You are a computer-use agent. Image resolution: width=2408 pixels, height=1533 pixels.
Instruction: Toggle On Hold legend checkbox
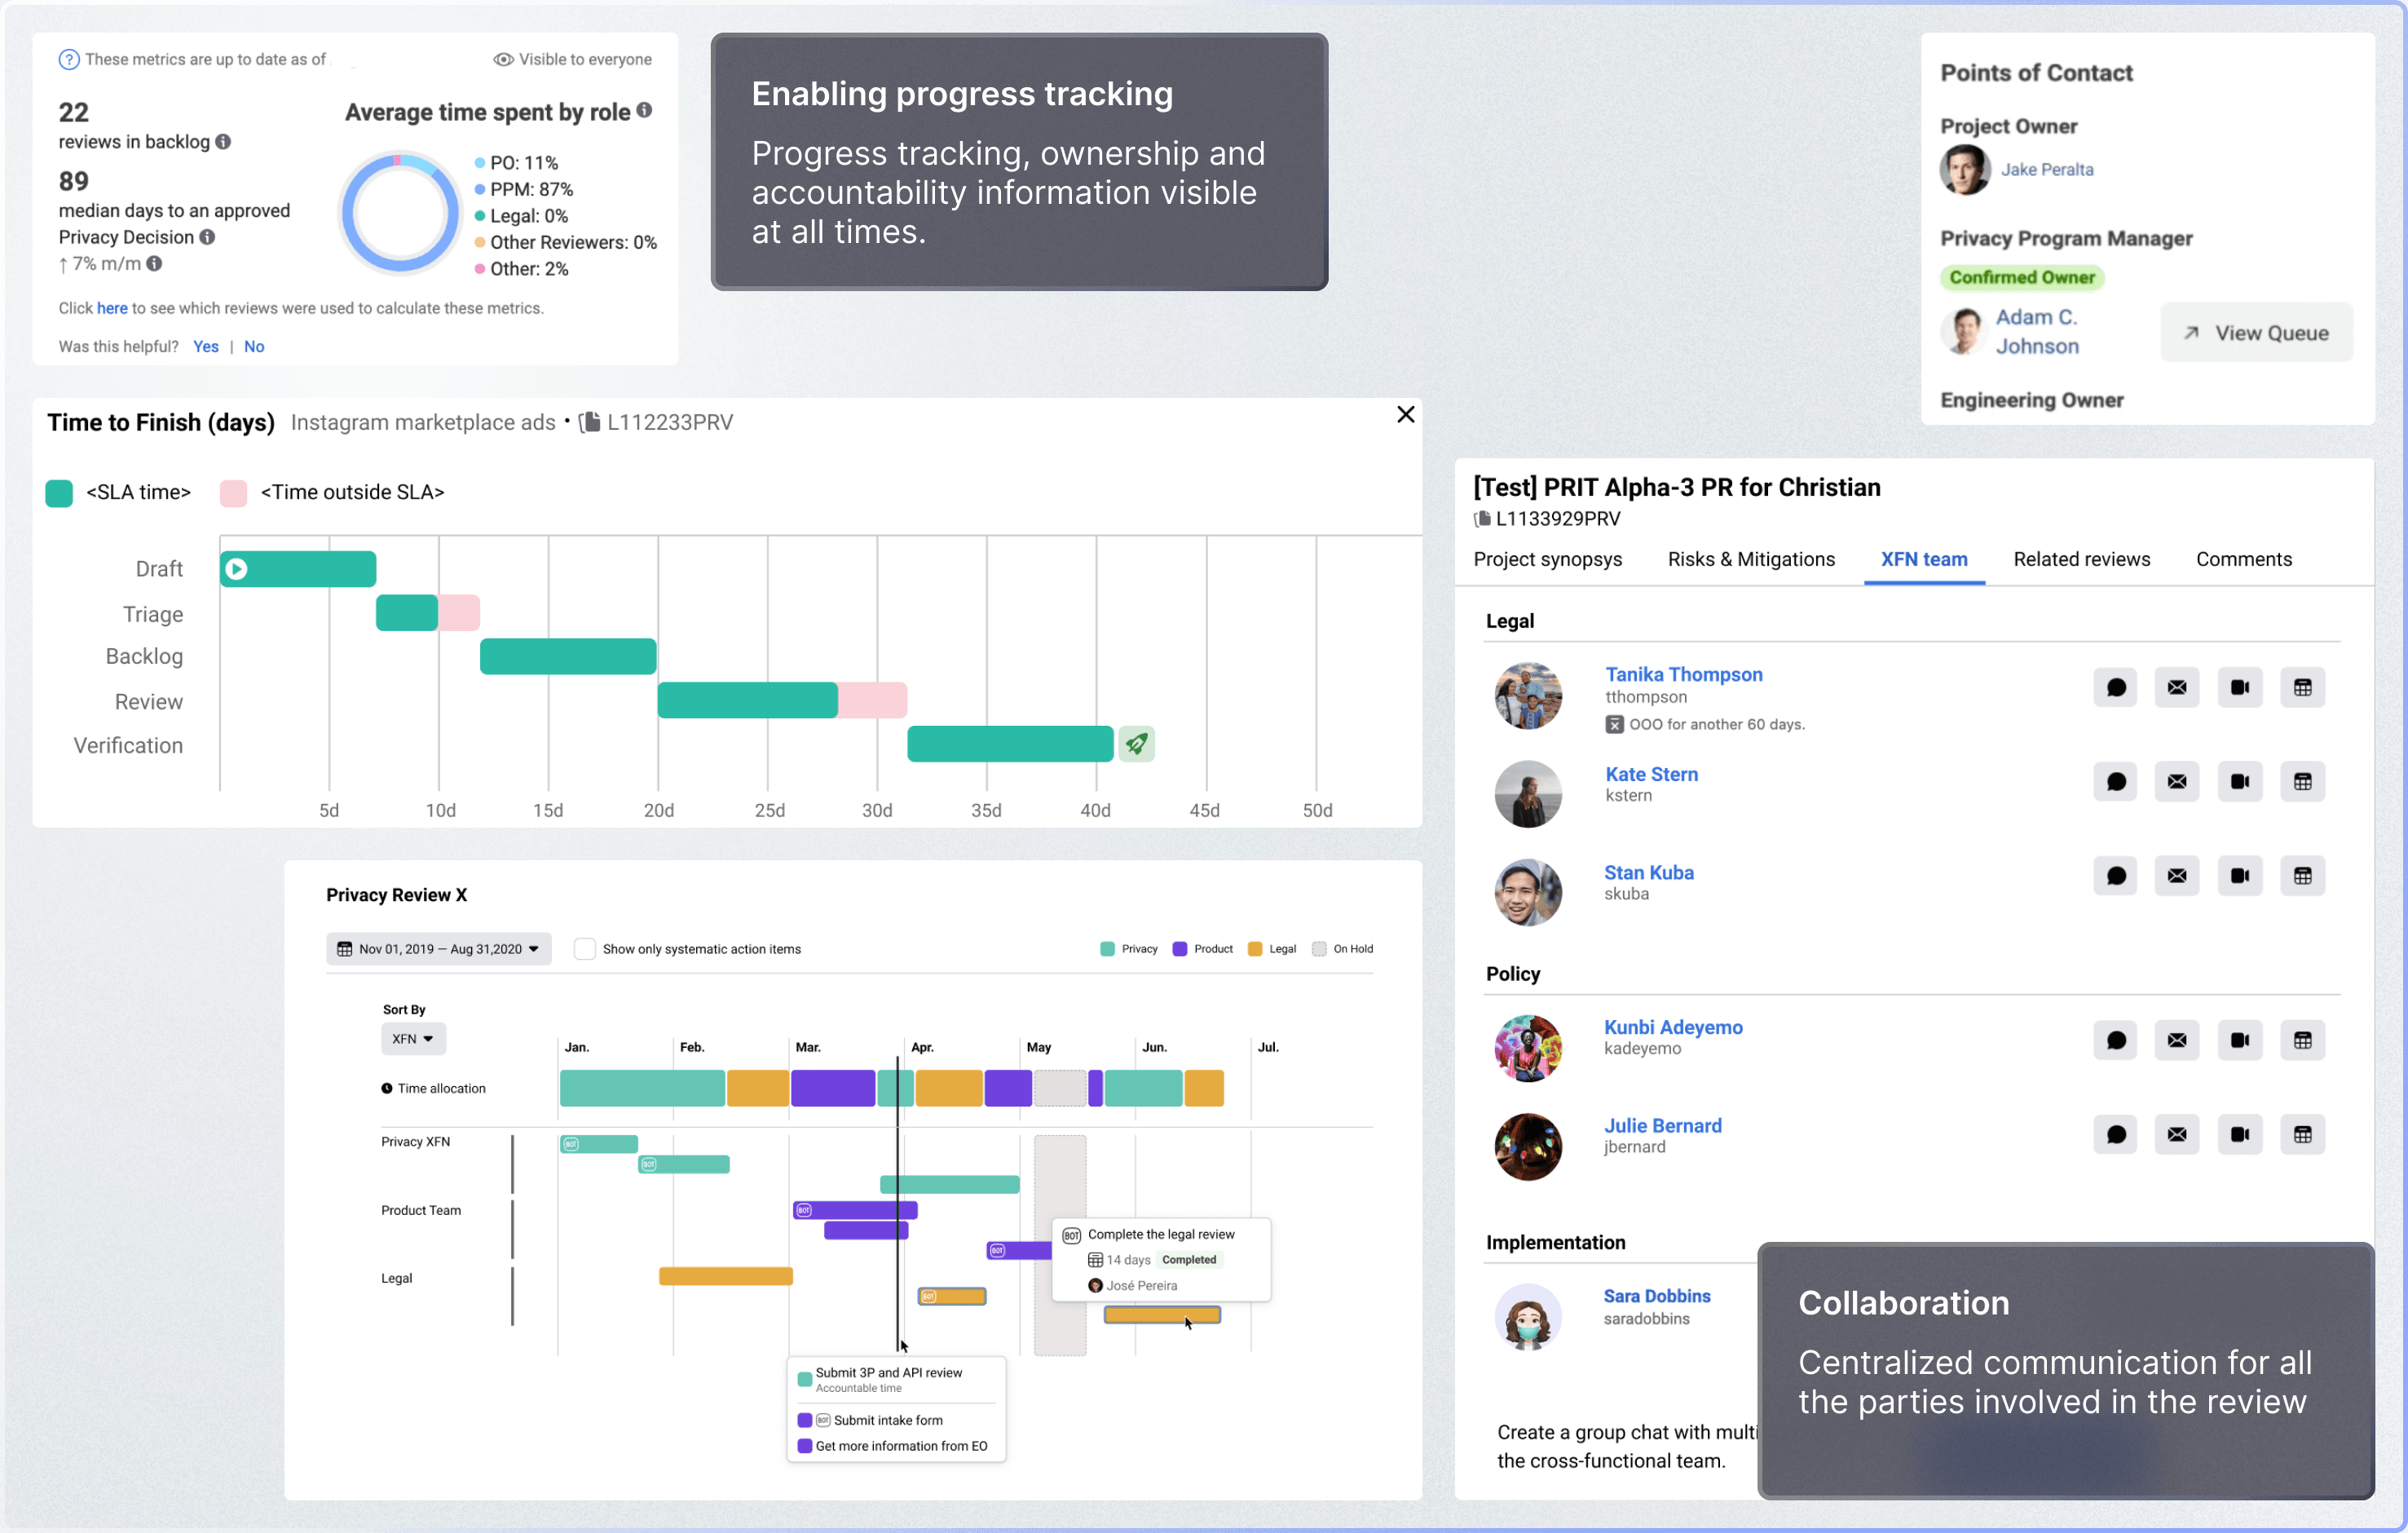click(1319, 949)
